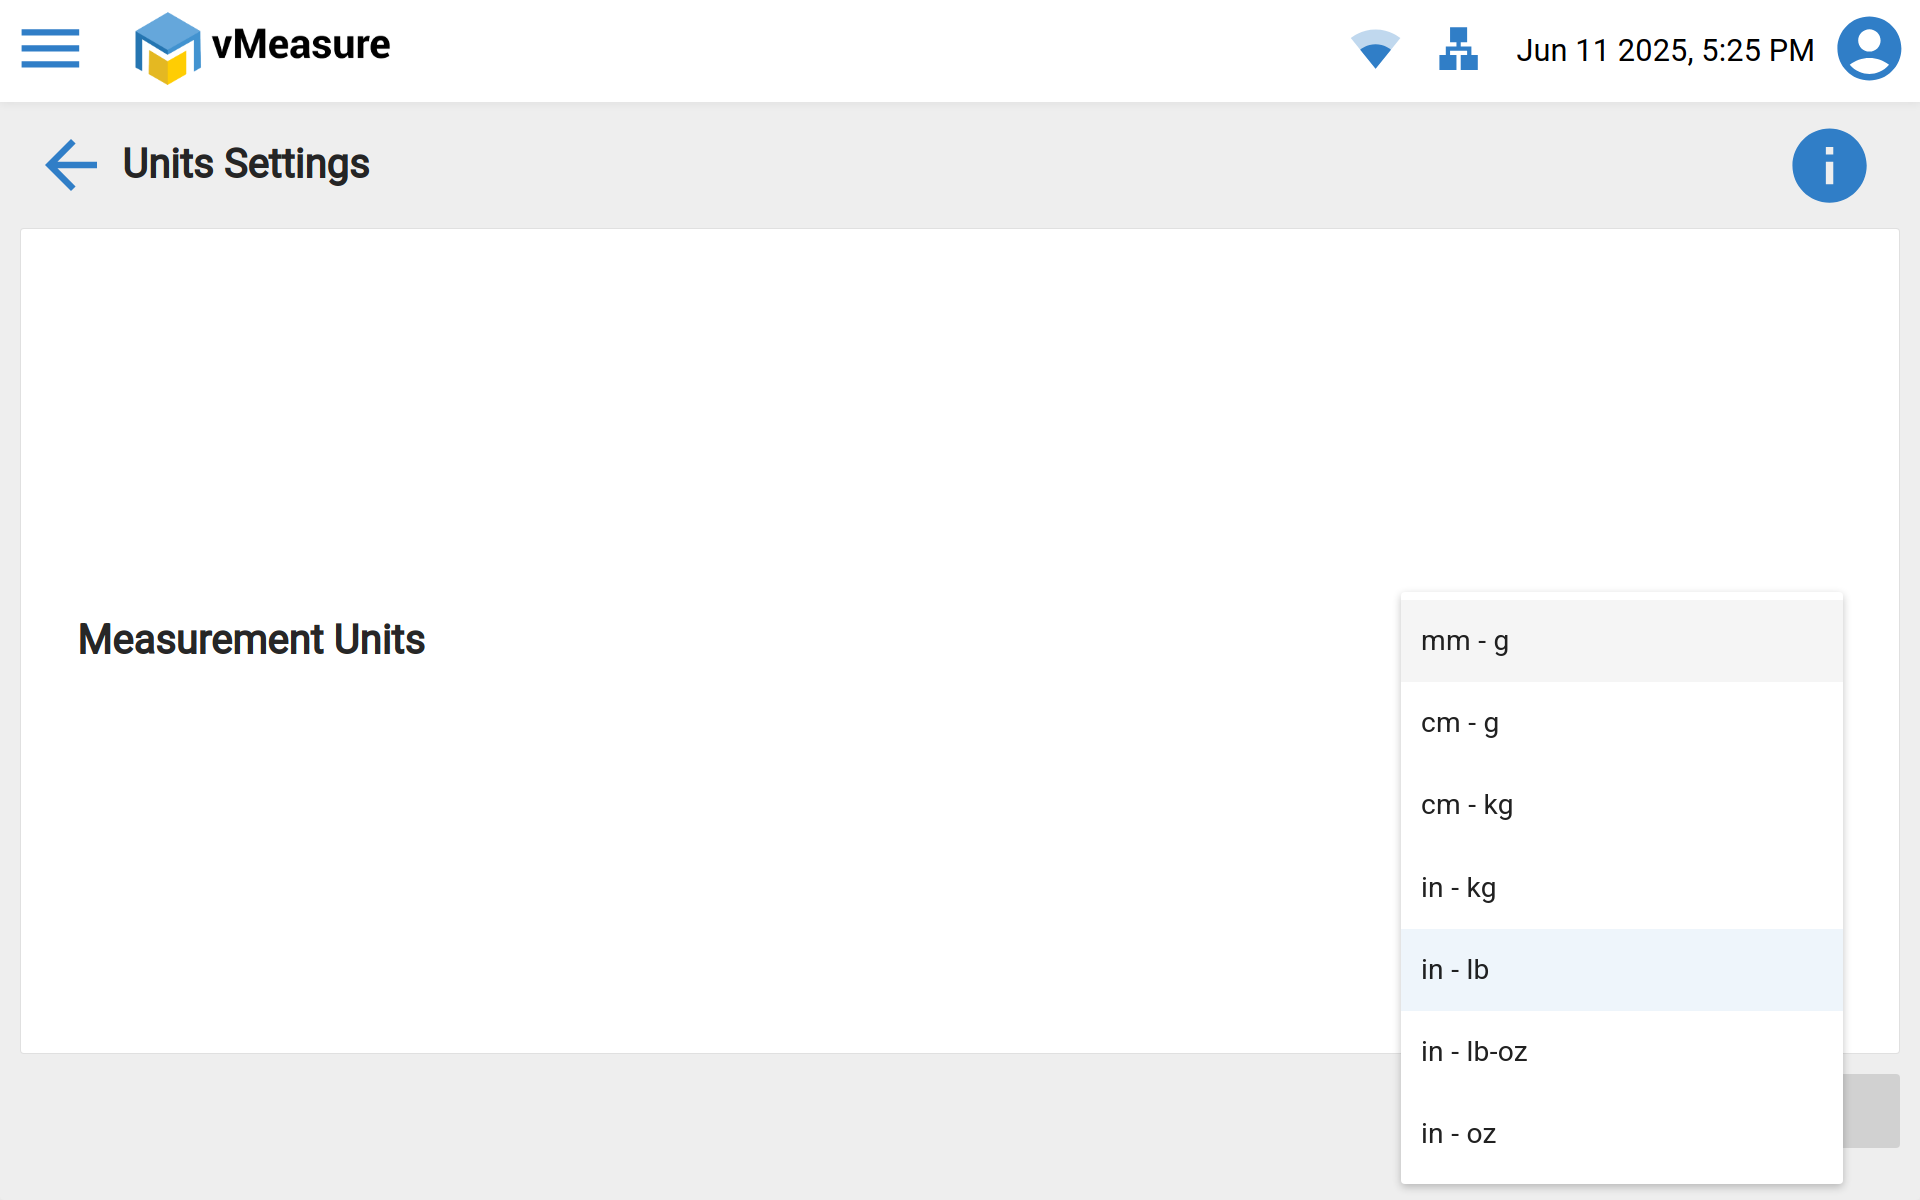Choose in - kg from the list
Screen dimensions: 1920x1200
tap(1620, 888)
